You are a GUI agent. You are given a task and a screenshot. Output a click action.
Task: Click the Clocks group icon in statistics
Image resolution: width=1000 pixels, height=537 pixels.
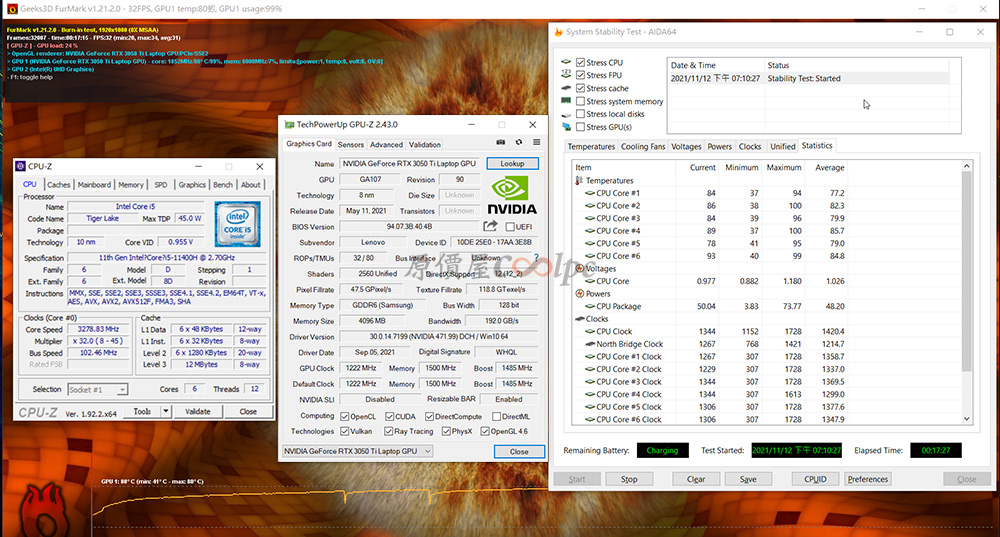click(579, 319)
